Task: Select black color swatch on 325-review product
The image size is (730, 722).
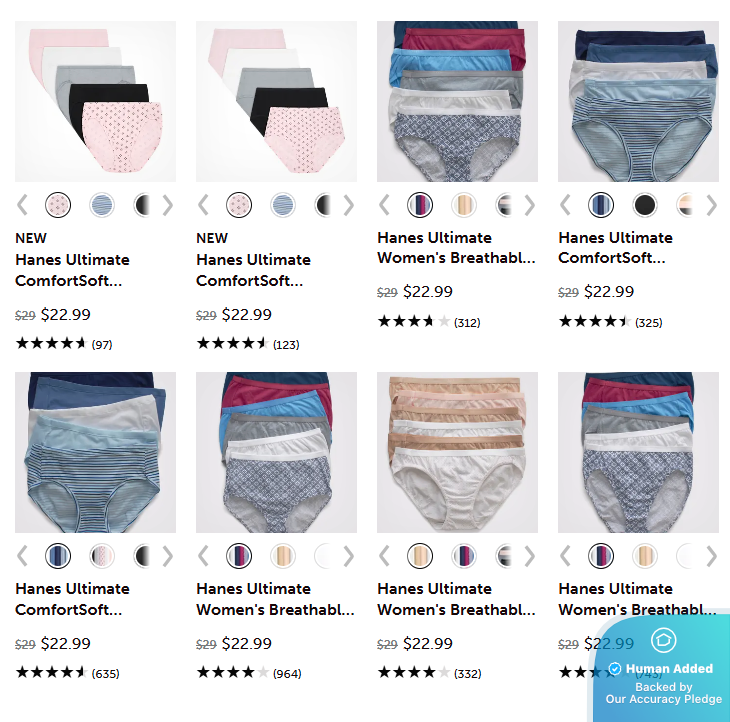Action: (x=645, y=205)
